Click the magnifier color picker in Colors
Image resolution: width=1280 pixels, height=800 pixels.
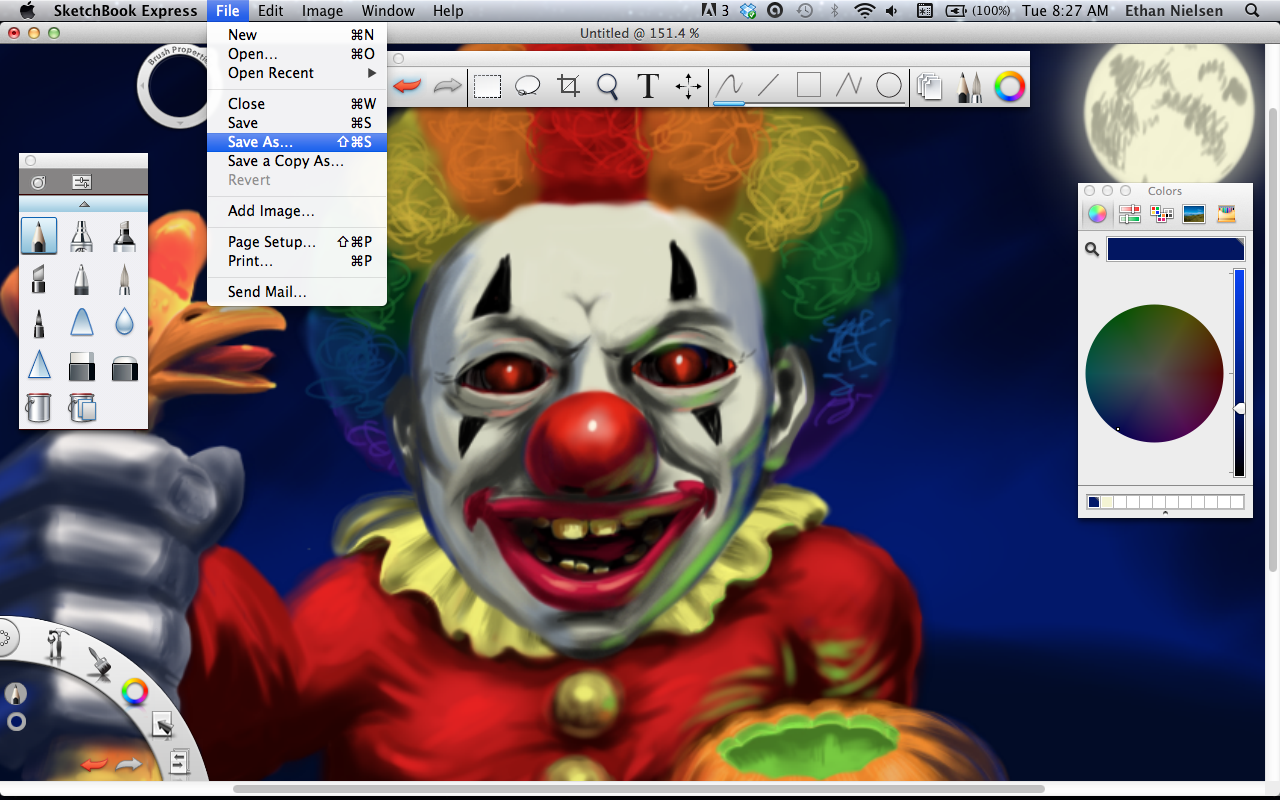1092,249
